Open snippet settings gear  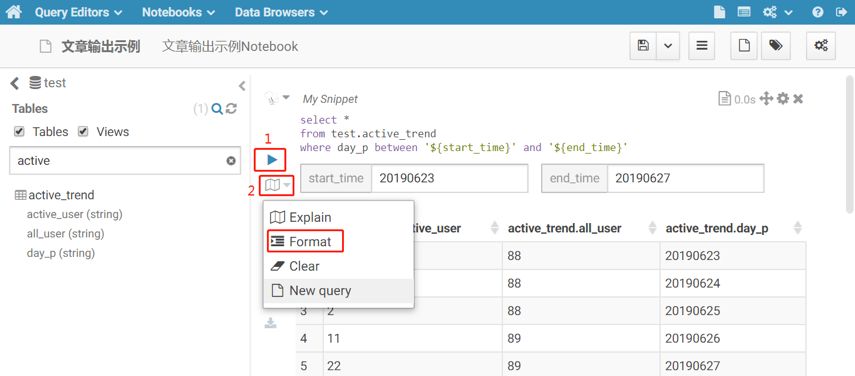(783, 99)
